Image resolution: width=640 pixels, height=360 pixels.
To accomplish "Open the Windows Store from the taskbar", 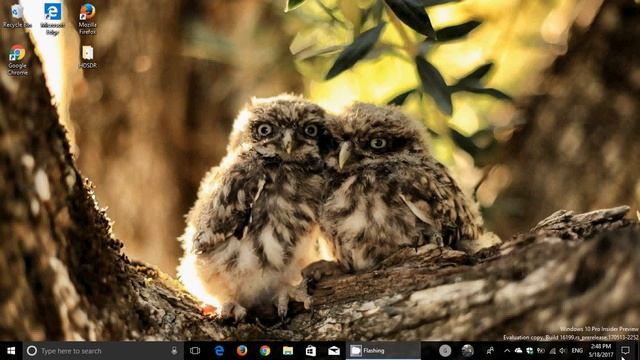I will pos(311,351).
